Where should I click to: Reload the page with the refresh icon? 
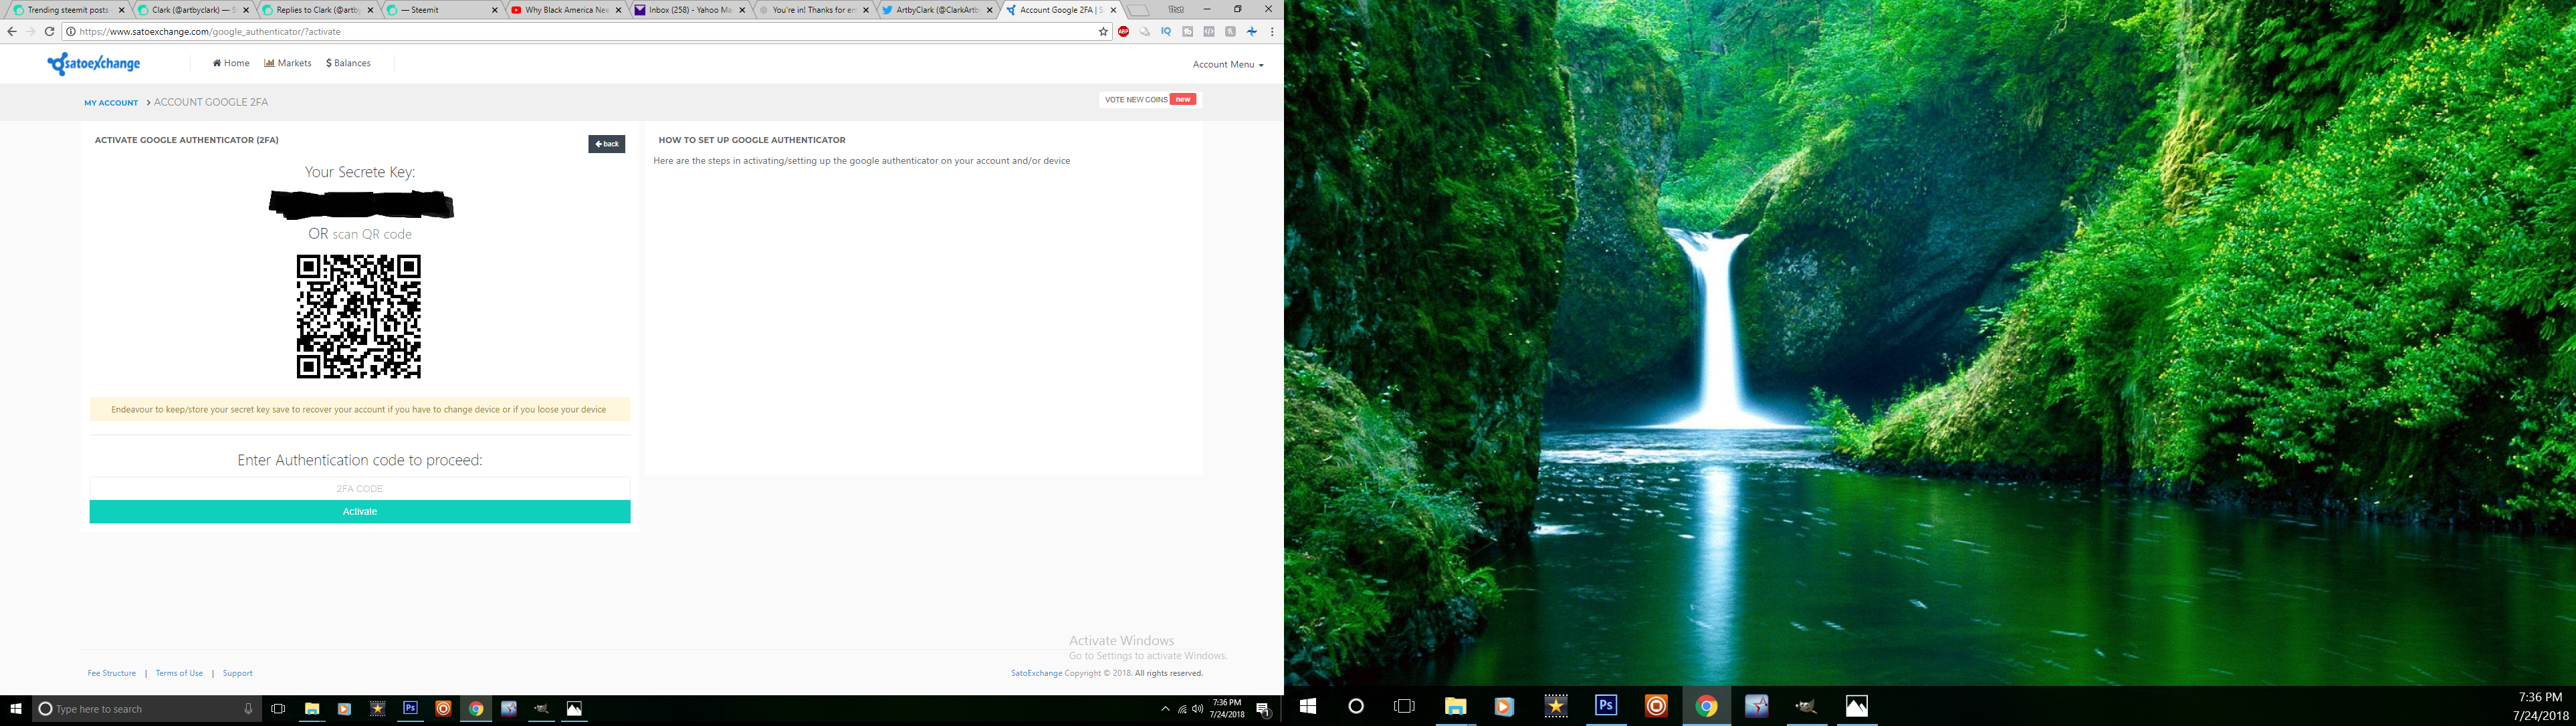pyautogui.click(x=49, y=32)
